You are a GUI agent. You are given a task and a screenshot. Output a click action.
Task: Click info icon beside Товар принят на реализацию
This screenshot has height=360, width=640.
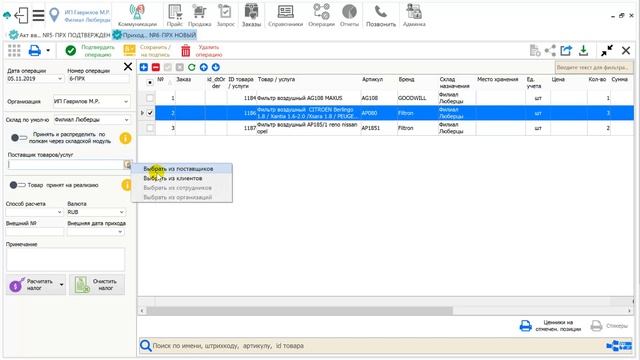(x=127, y=185)
